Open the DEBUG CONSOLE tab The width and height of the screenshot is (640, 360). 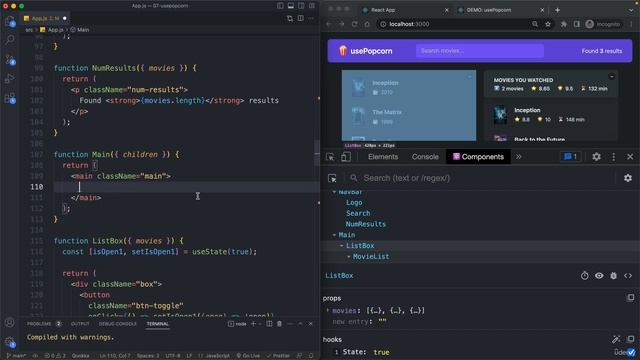tap(118, 324)
